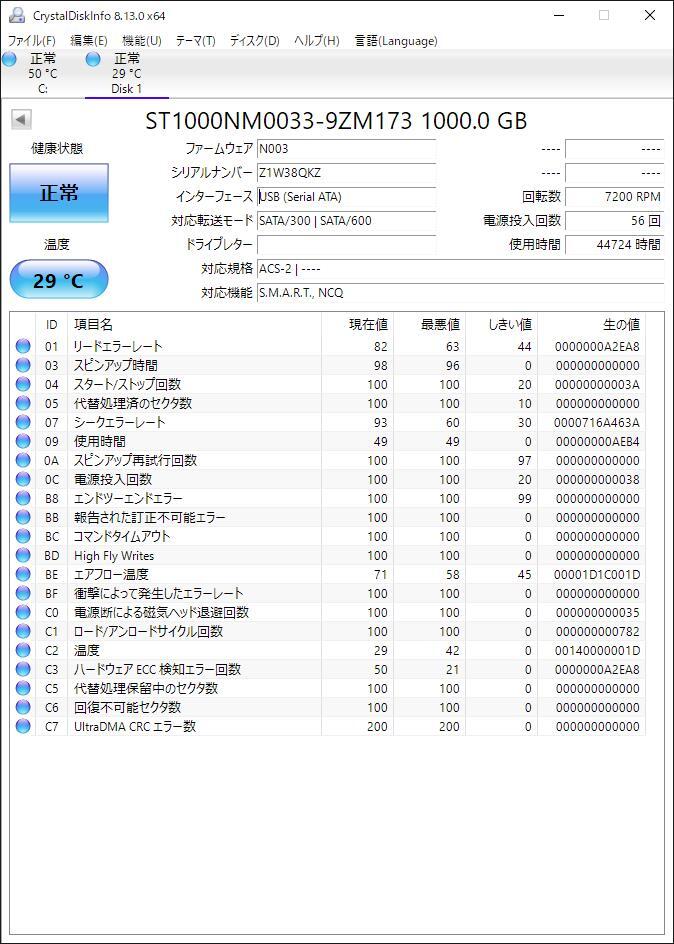
Task: Click the 対応機能 field S.M.A.R.T., NCQ
Action: pos(460,293)
